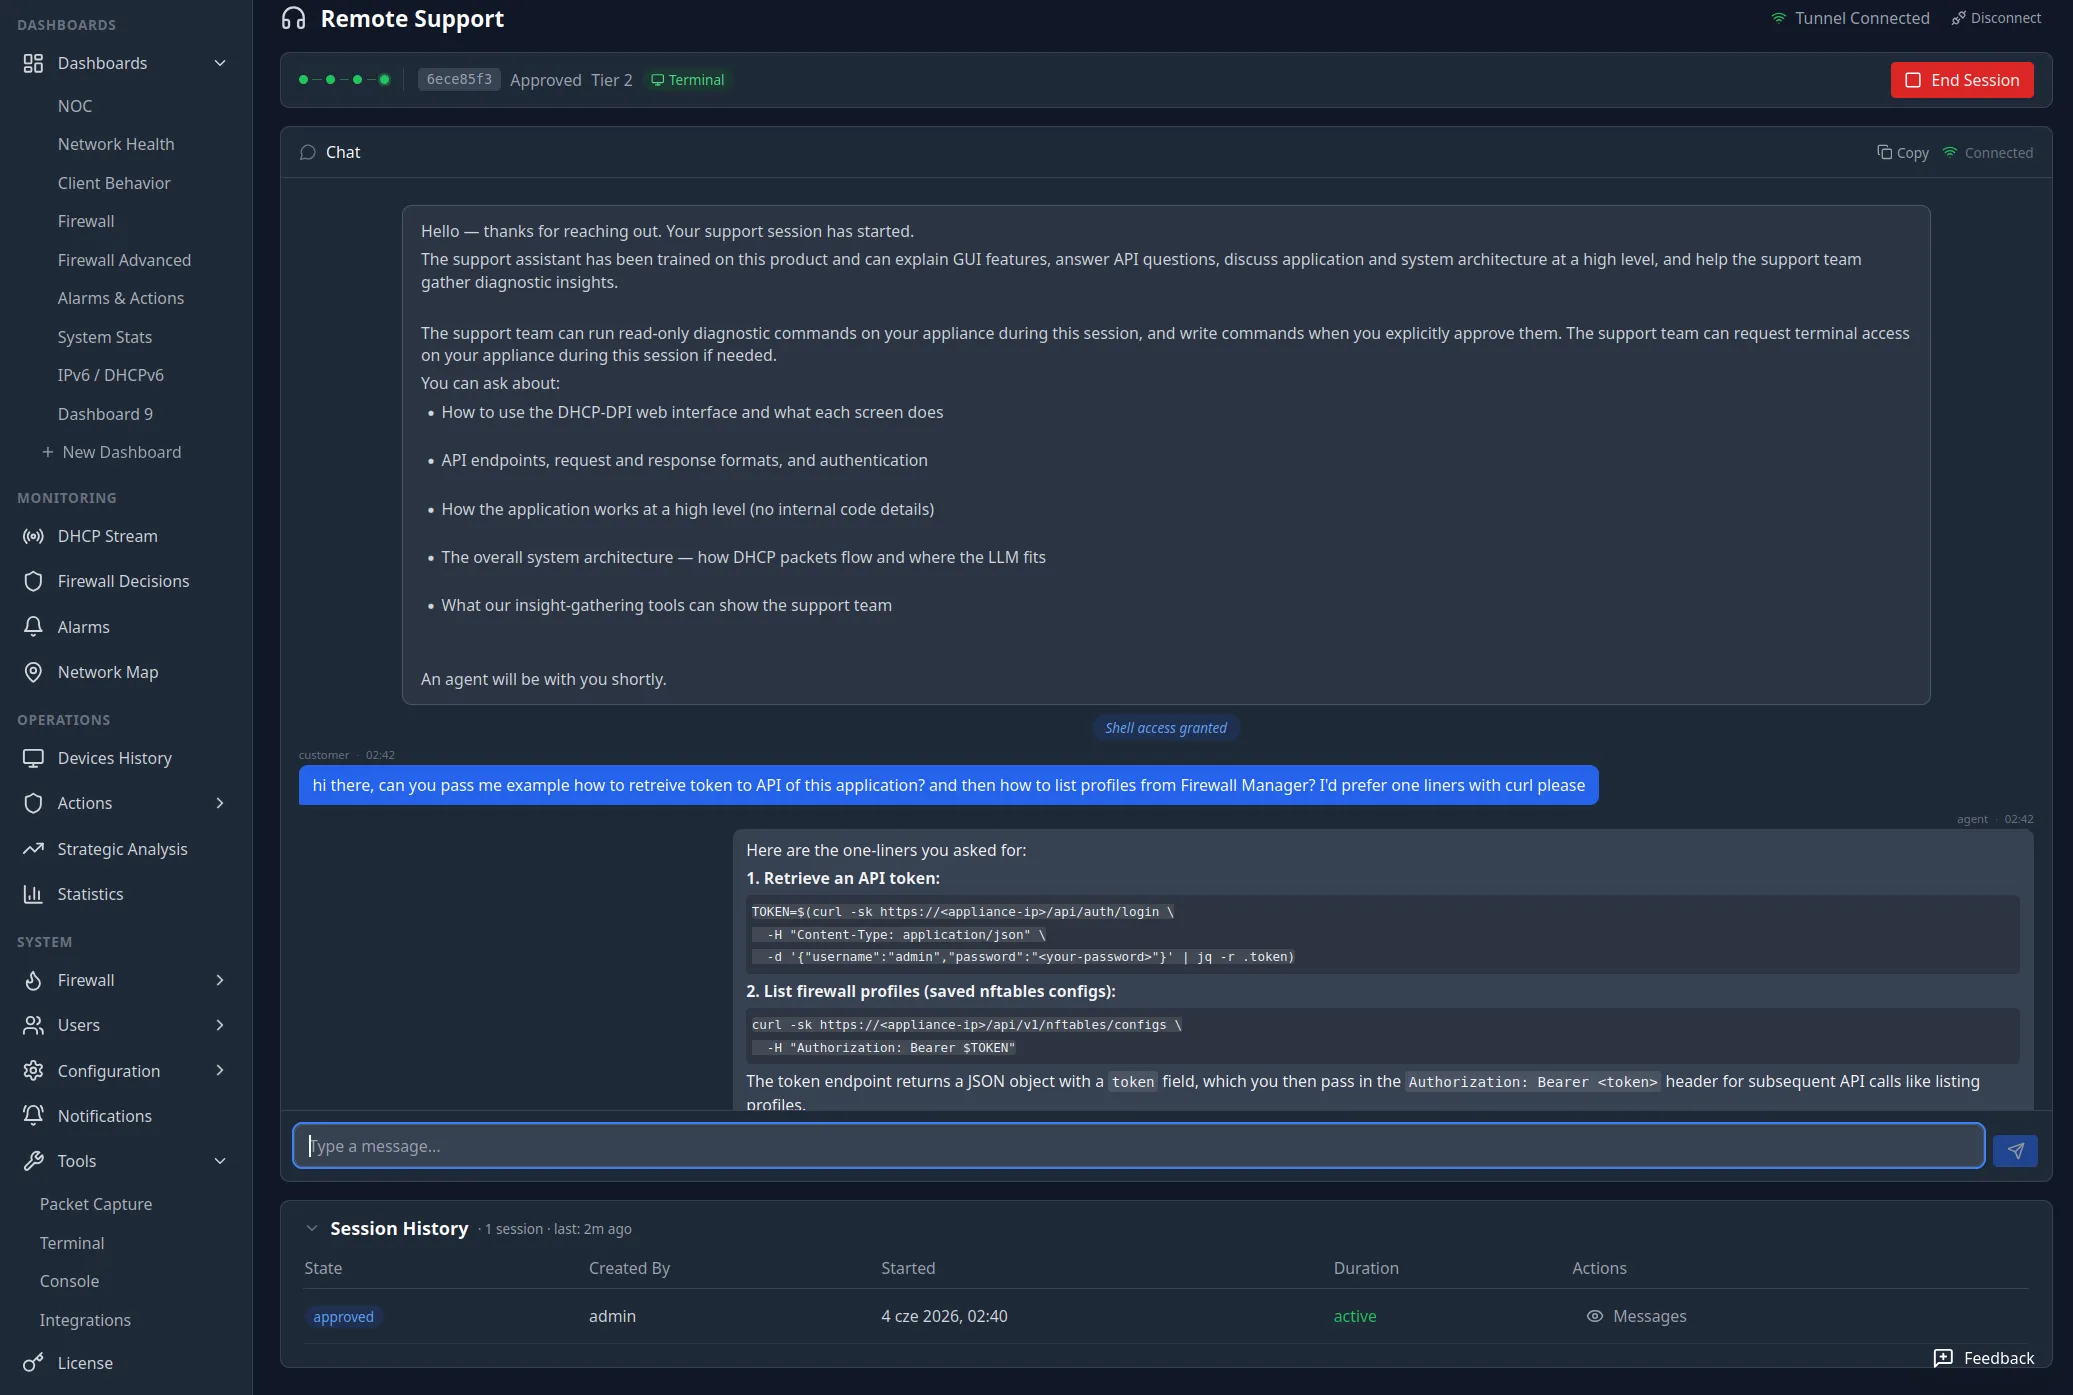The width and height of the screenshot is (2073, 1395).
Task: Click the Remote Support headset icon
Action: [x=293, y=19]
